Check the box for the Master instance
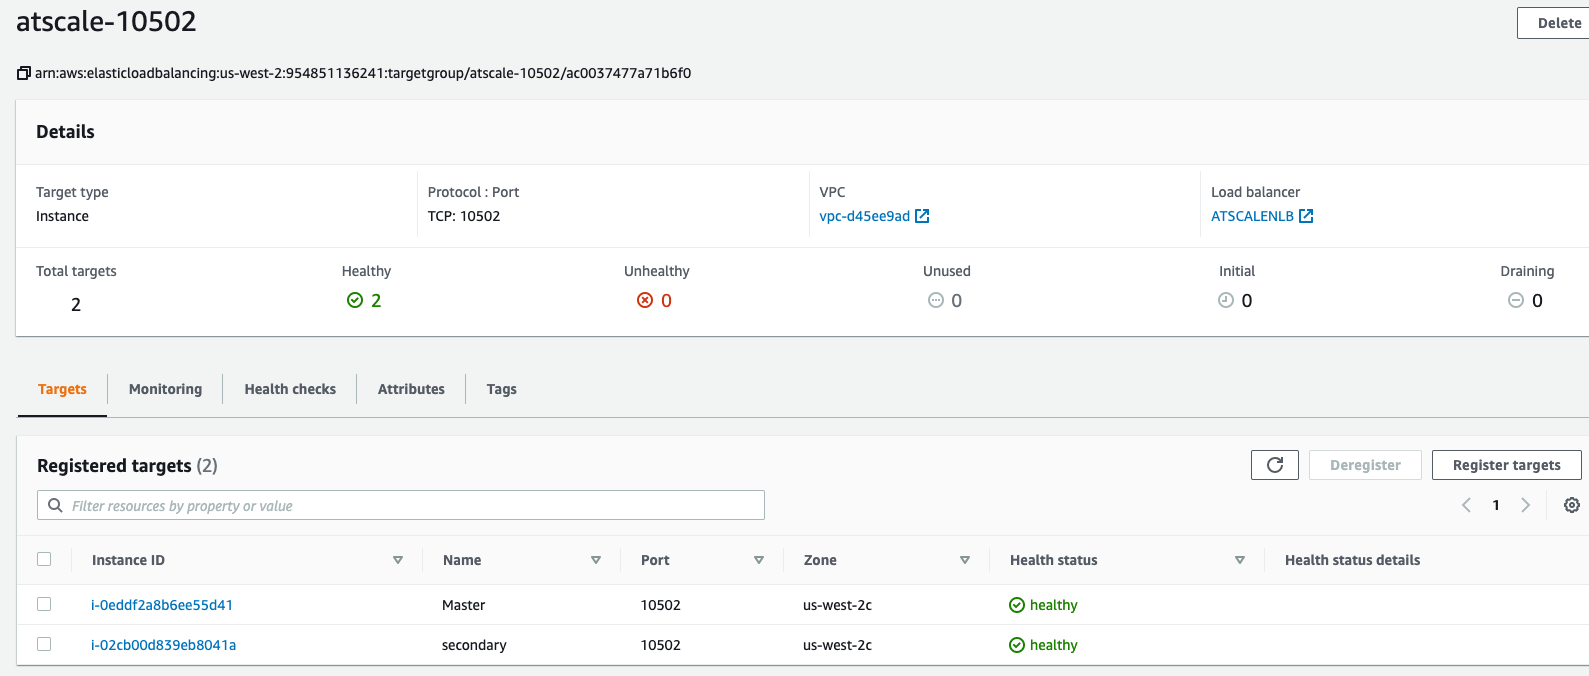This screenshot has width=1589, height=676. [x=44, y=604]
